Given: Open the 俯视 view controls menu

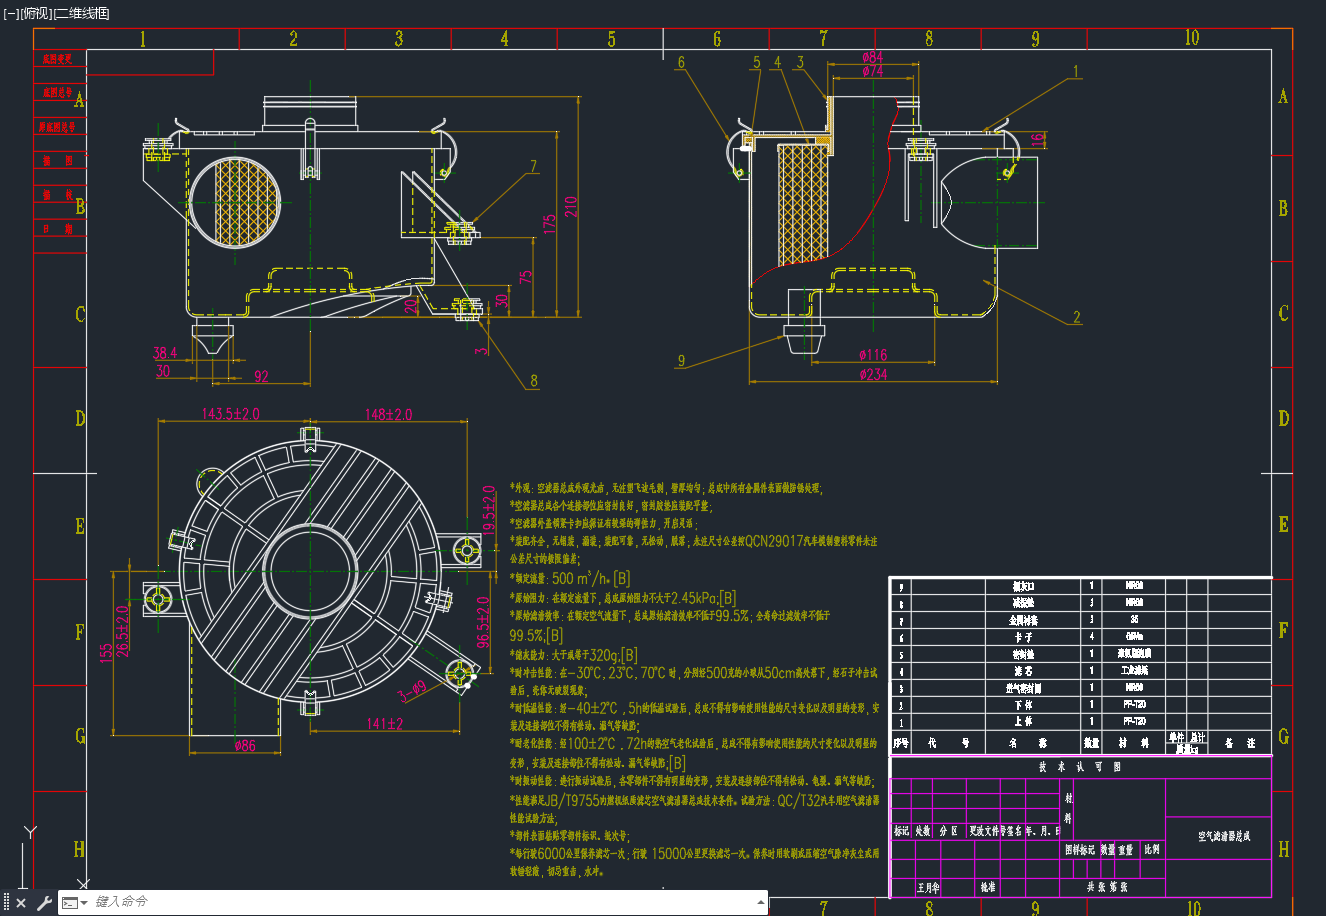Looking at the screenshot, I should click(34, 13).
